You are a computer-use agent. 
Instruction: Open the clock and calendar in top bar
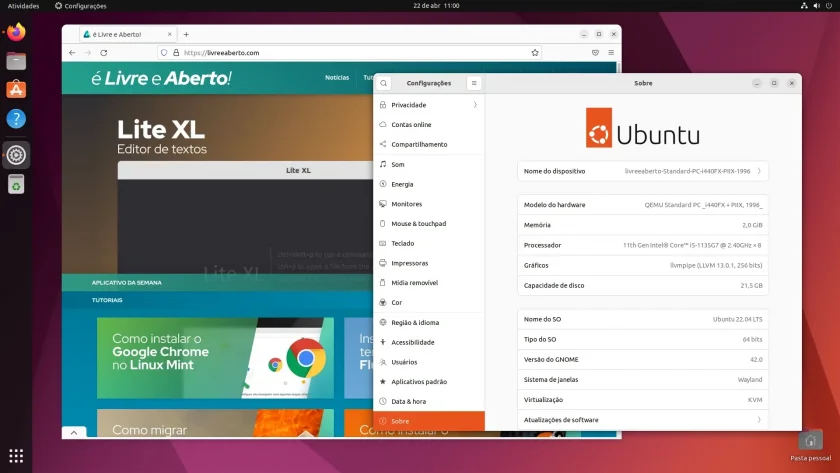436,5
